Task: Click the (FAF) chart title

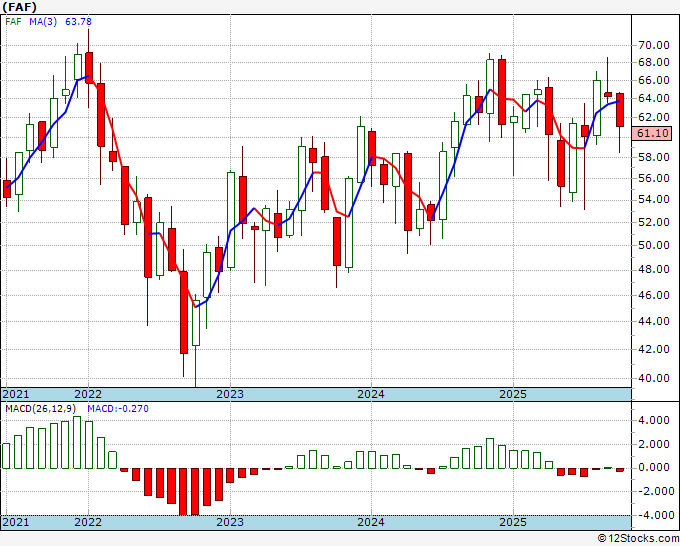Action: click(20, 7)
